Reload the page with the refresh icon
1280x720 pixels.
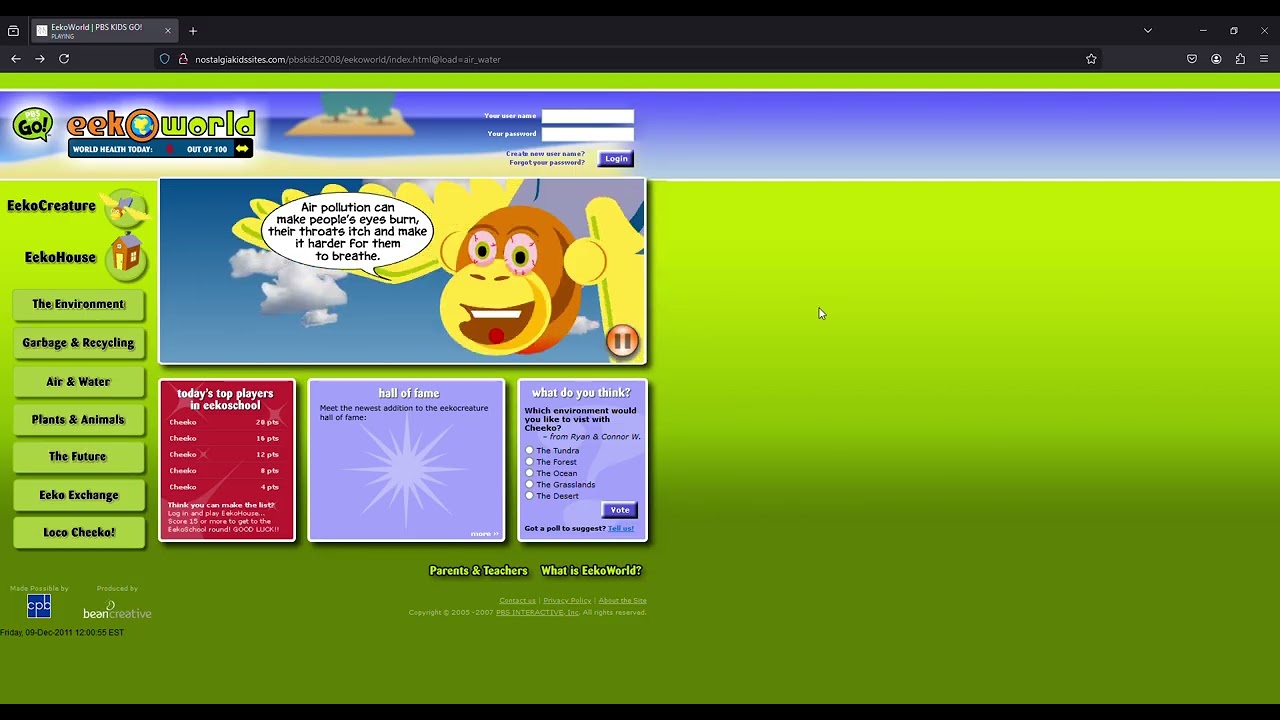pos(64,59)
